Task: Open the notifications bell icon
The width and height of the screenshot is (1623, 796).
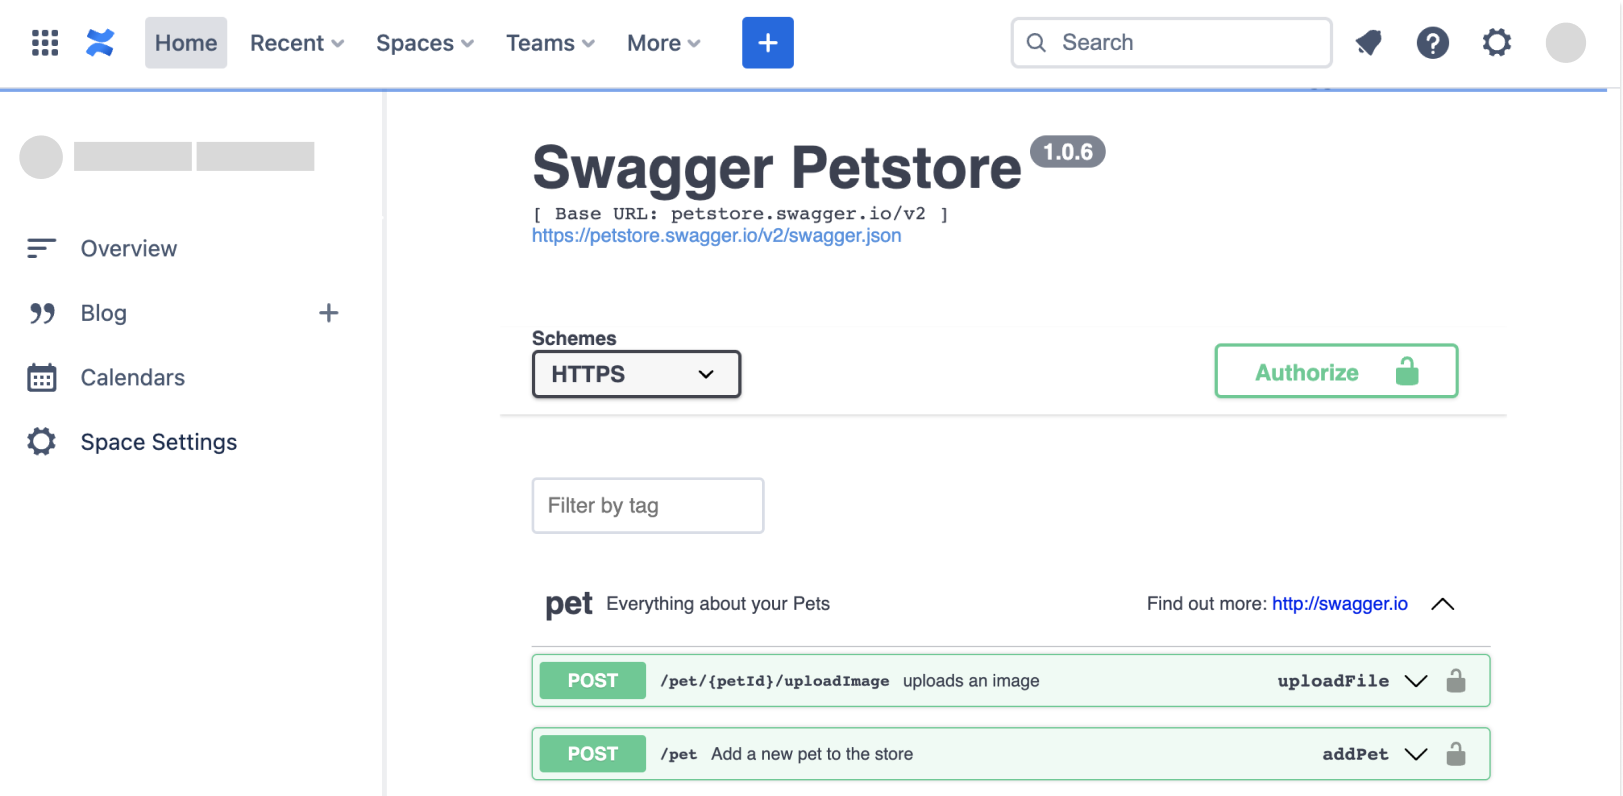Action: click(x=1368, y=43)
